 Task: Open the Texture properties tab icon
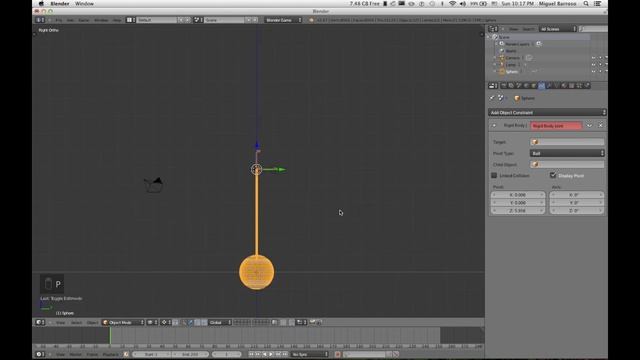571,86
